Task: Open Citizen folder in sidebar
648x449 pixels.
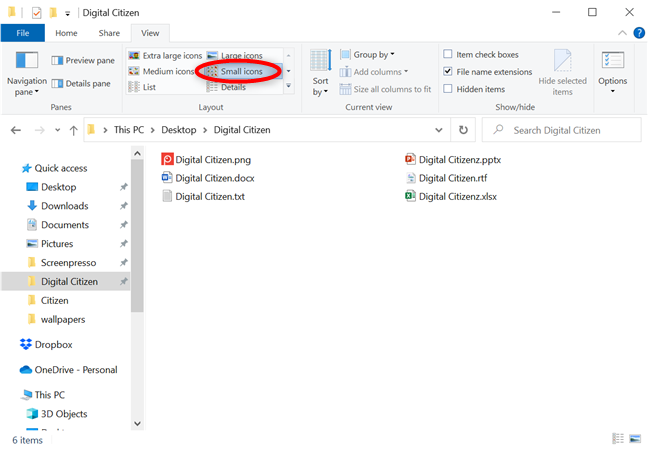Action: (x=48, y=301)
